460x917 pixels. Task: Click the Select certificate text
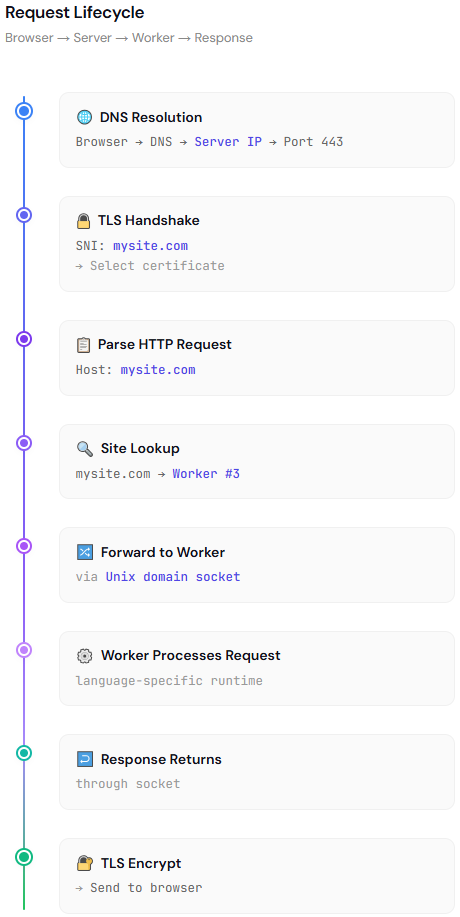(157, 266)
